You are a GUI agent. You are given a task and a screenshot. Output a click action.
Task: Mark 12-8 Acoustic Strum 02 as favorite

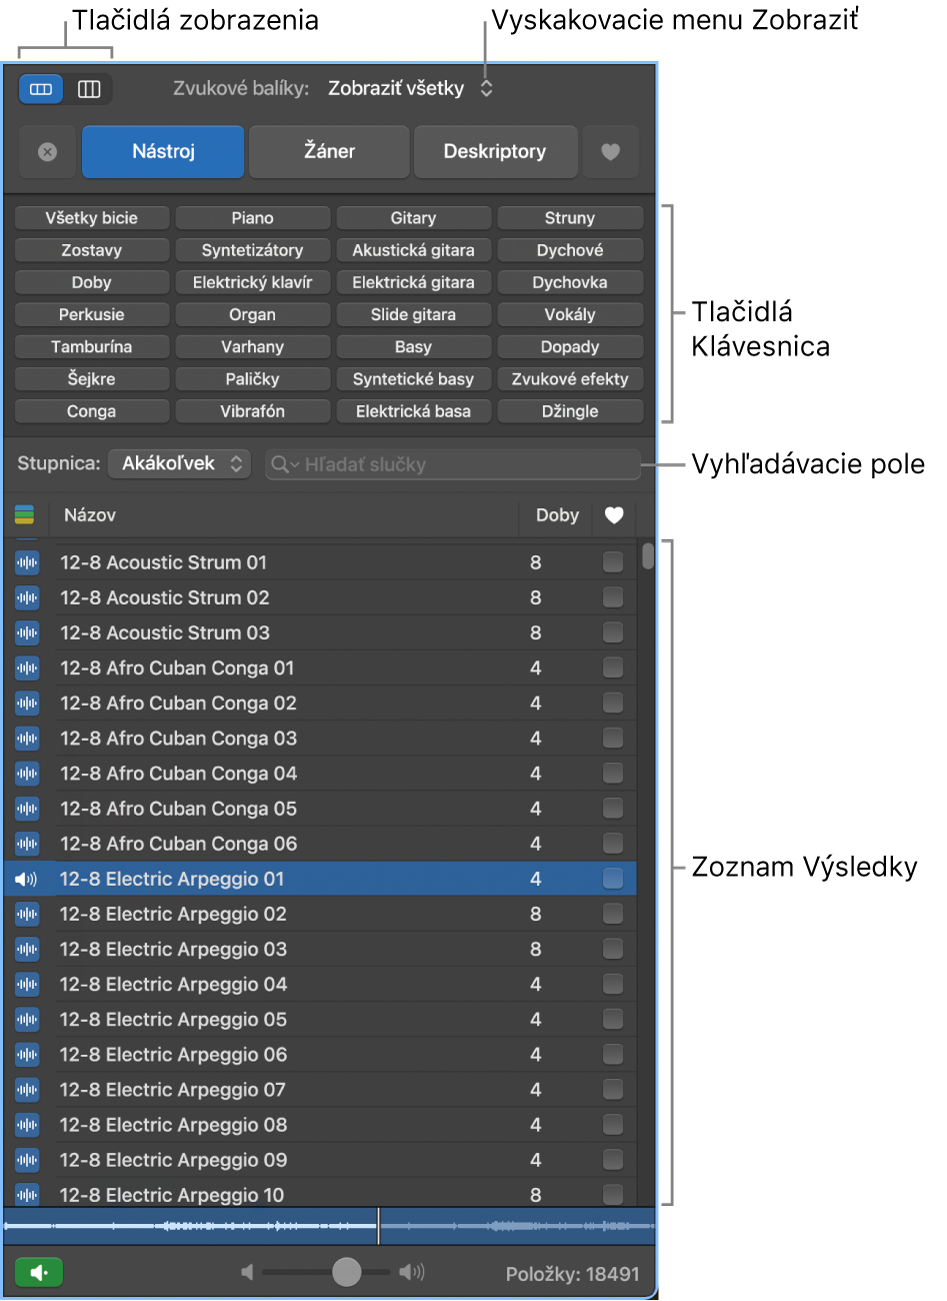[613, 597]
